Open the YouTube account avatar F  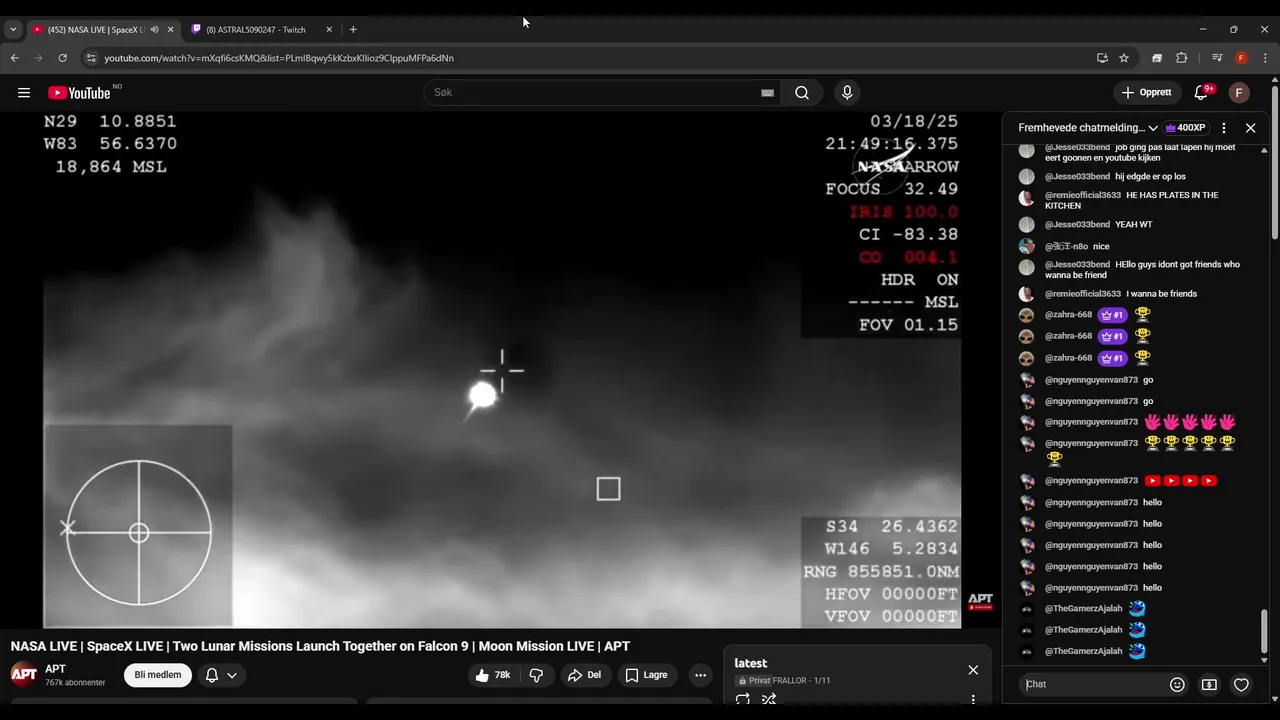tap(1239, 93)
